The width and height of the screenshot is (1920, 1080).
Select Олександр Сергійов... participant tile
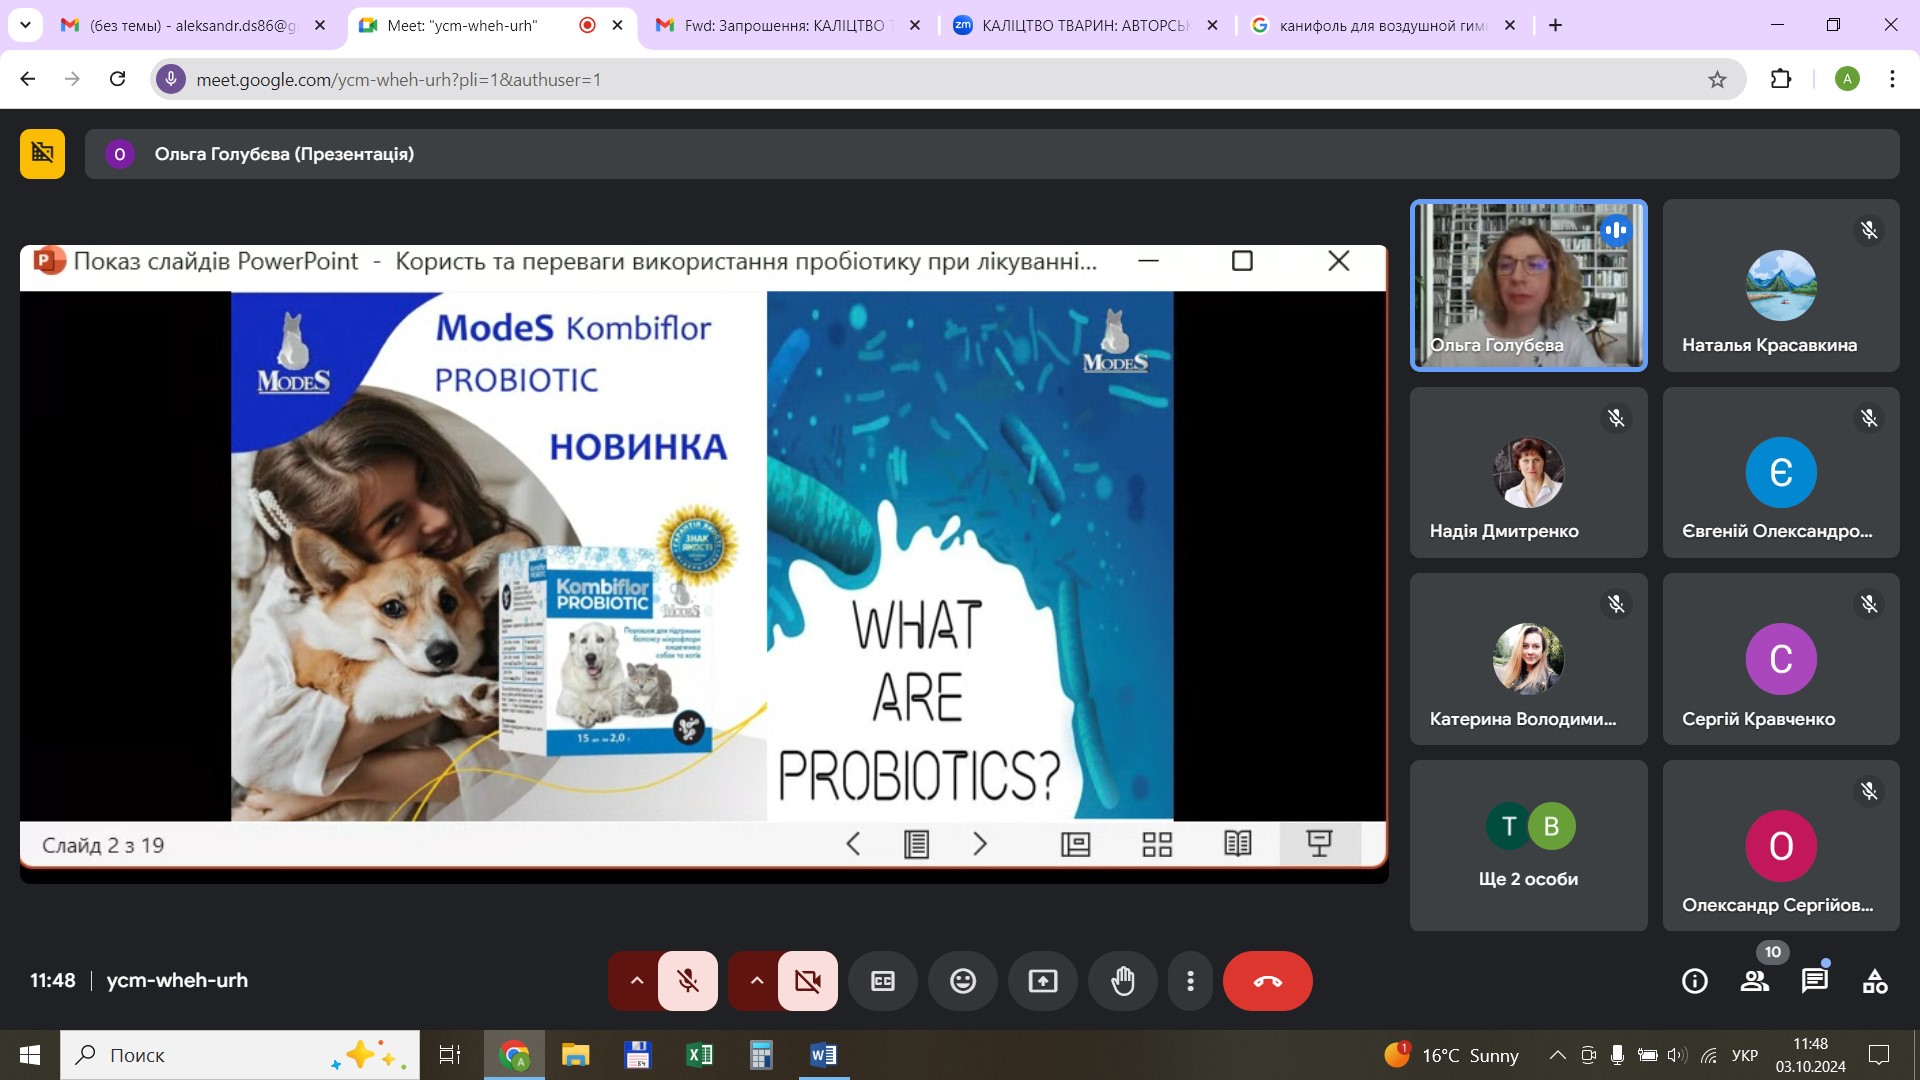[x=1780, y=846]
